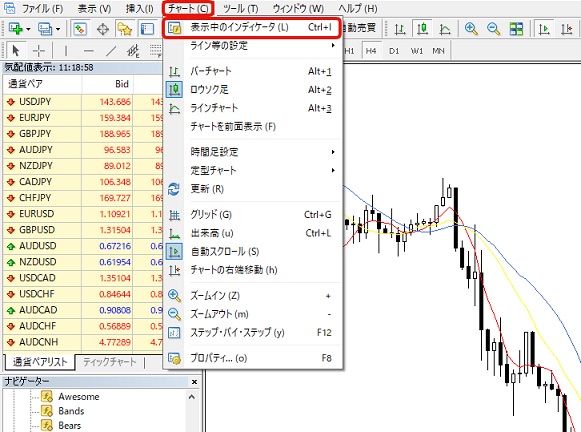Open the ウィンドウ (W) menu
Image resolution: width=581 pixels, height=432 pixels.
(x=298, y=9)
